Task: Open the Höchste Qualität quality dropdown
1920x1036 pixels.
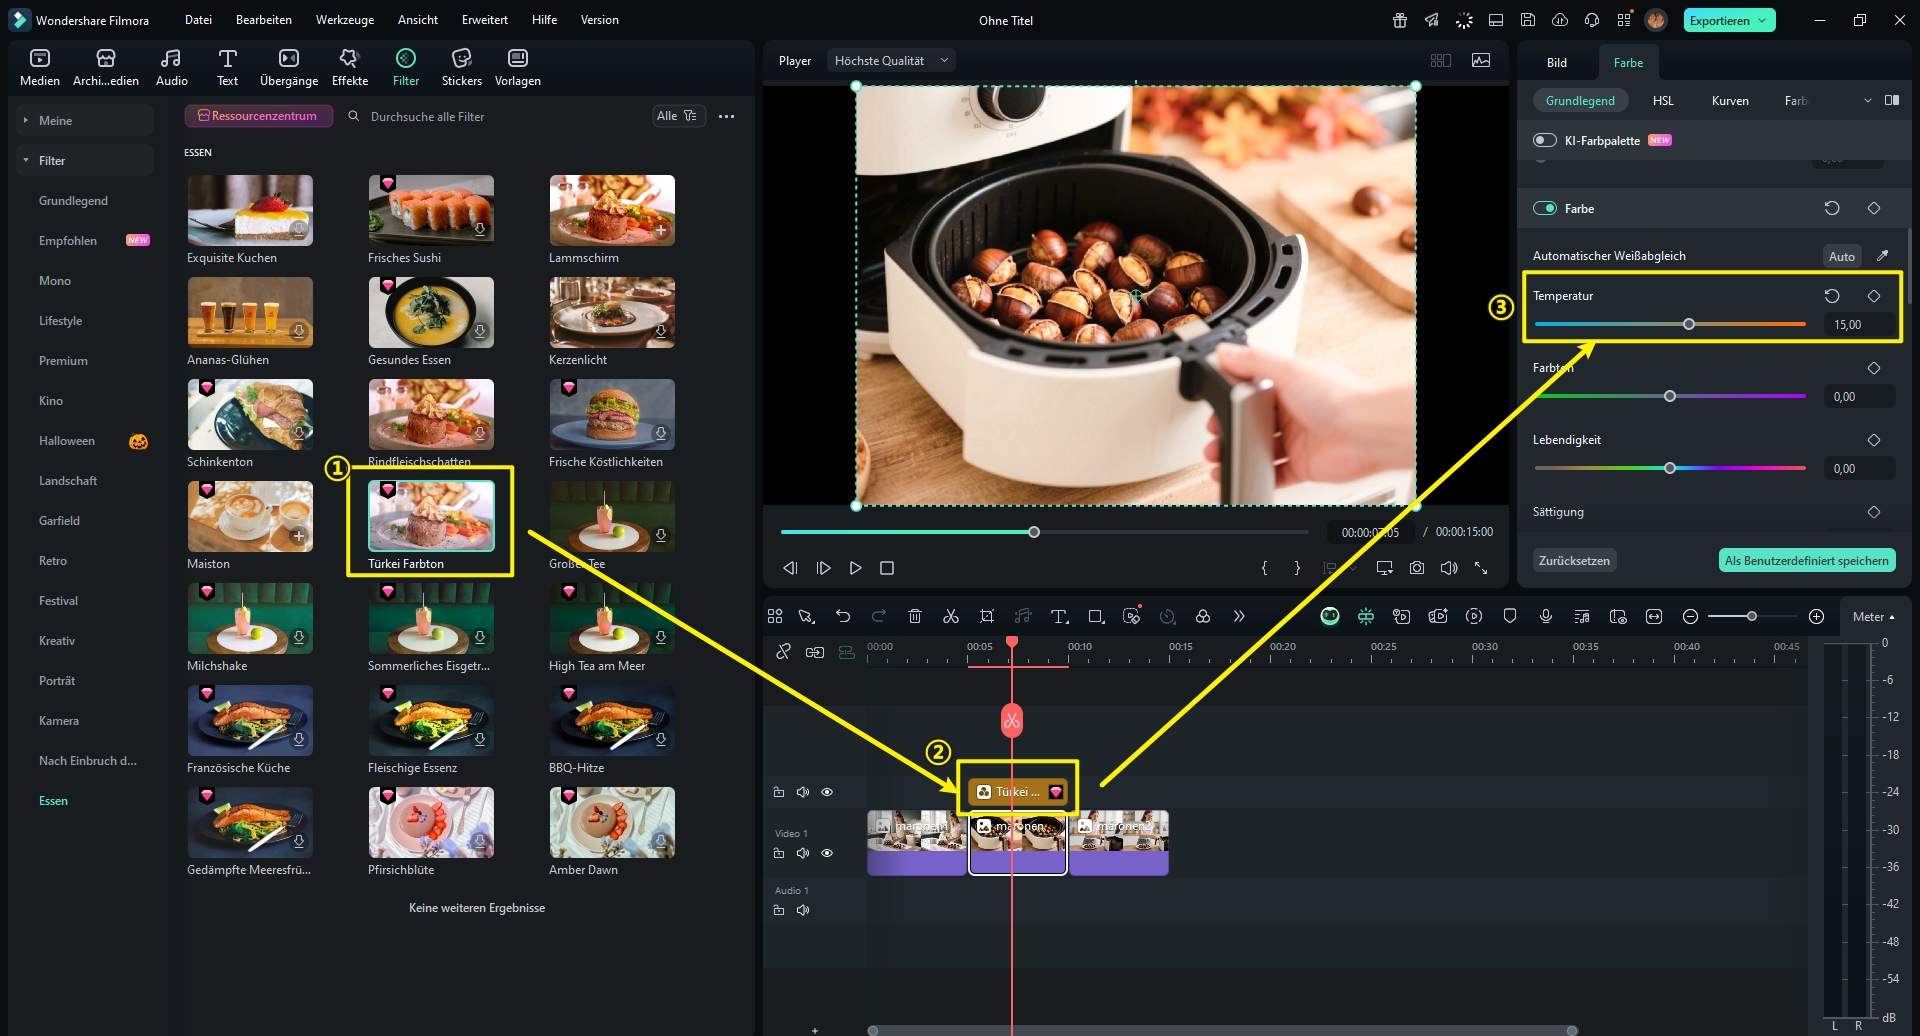Action: pyautogui.click(x=890, y=61)
